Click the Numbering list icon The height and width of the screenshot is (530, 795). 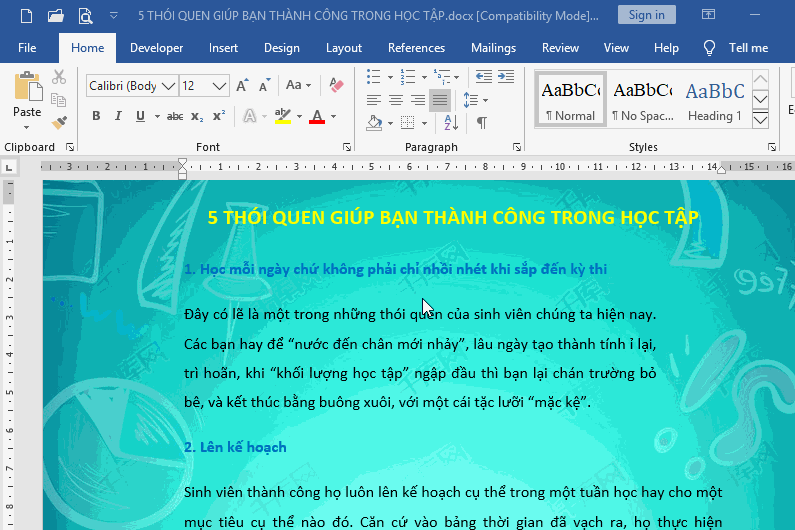pos(408,77)
